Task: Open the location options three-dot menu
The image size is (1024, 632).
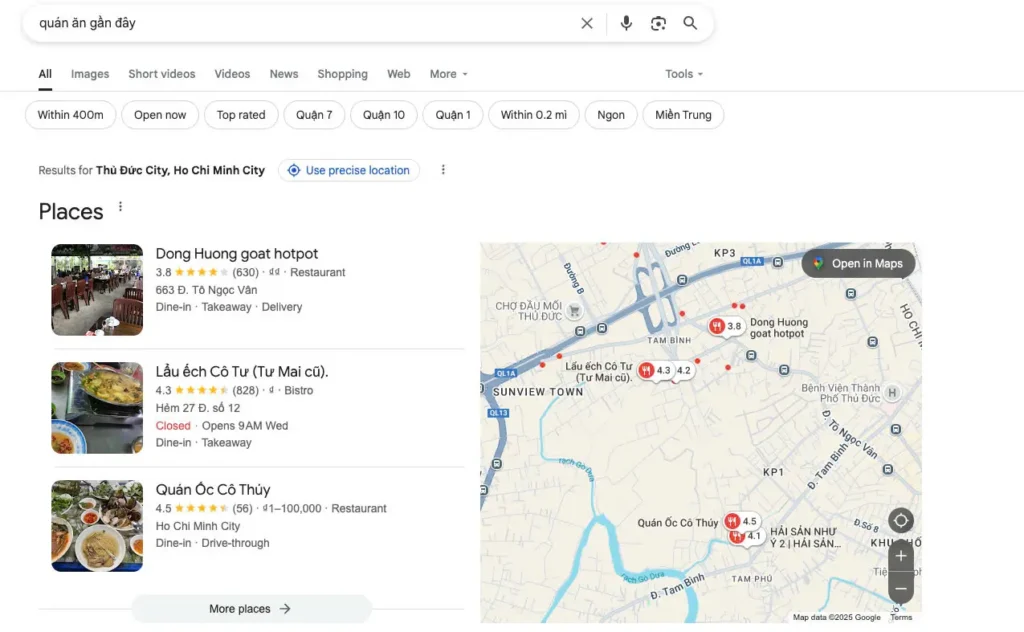Action: point(443,170)
